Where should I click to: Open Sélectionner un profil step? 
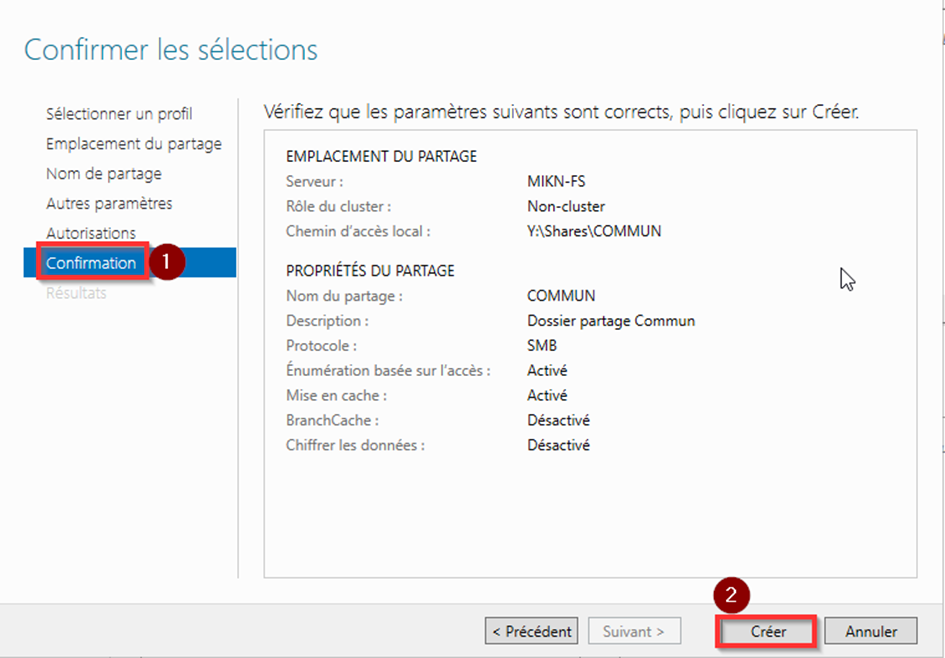tap(119, 114)
